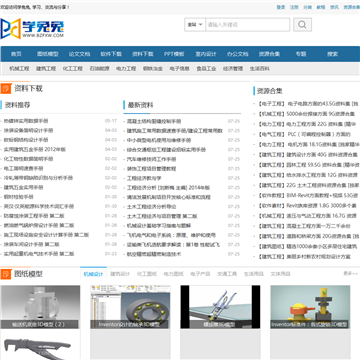The height and width of the screenshot is (360, 360).
Task: Open the 电力工程 sub-category link
Action: click(126, 69)
